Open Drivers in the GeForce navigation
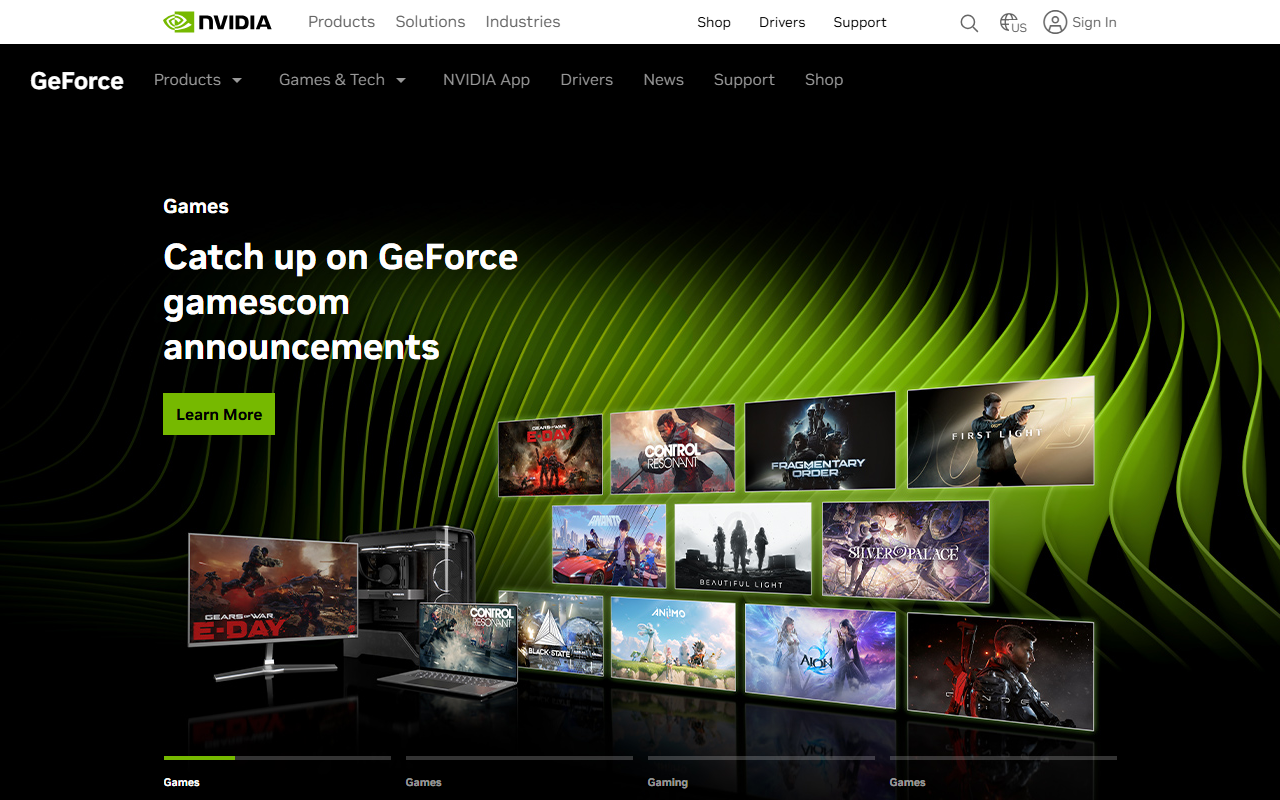Screen dimensions: 1280x800 pos(587,80)
